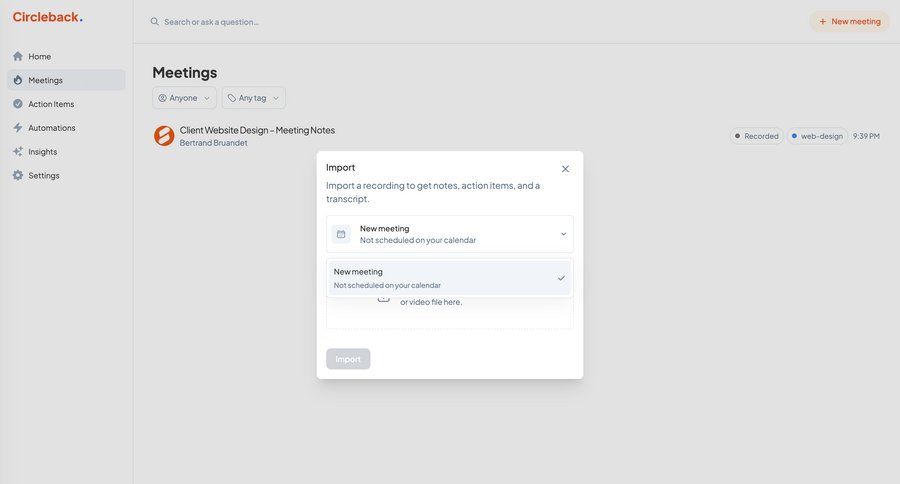Click the search magnifier icon
Image resolution: width=900 pixels, height=484 pixels.
coord(155,22)
